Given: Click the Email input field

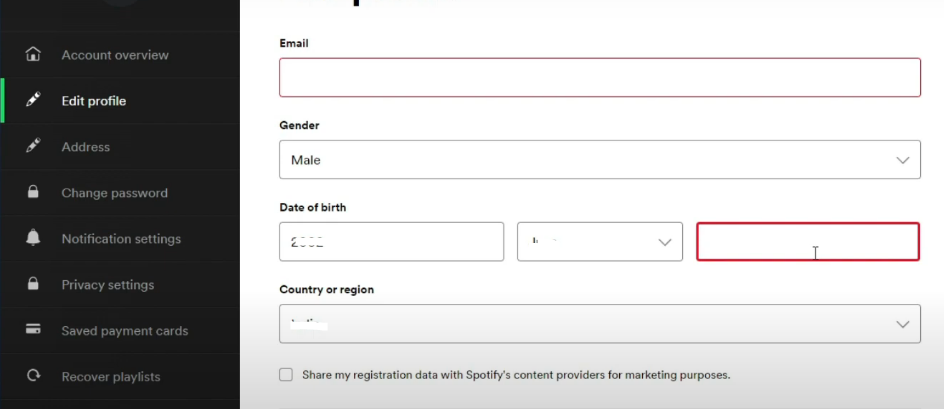Looking at the screenshot, I should pyautogui.click(x=600, y=77).
